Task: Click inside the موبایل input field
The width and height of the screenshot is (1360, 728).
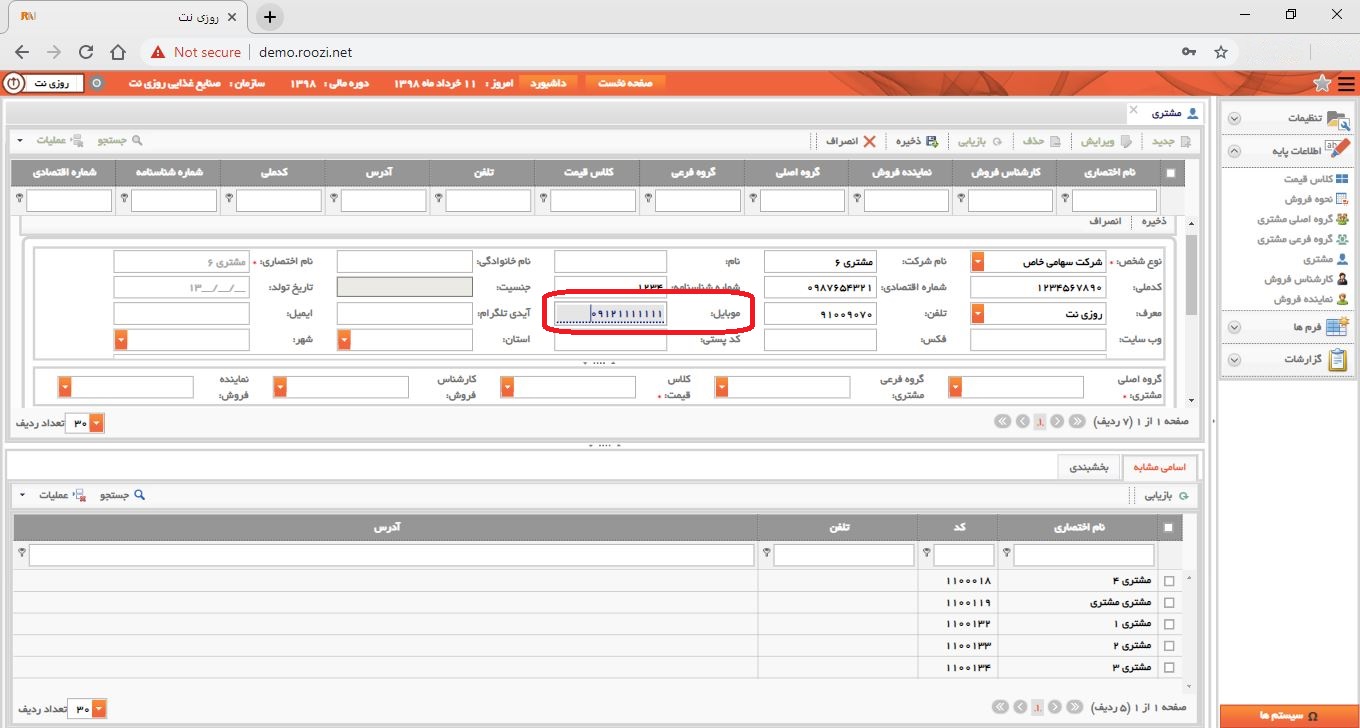Action: pos(610,314)
